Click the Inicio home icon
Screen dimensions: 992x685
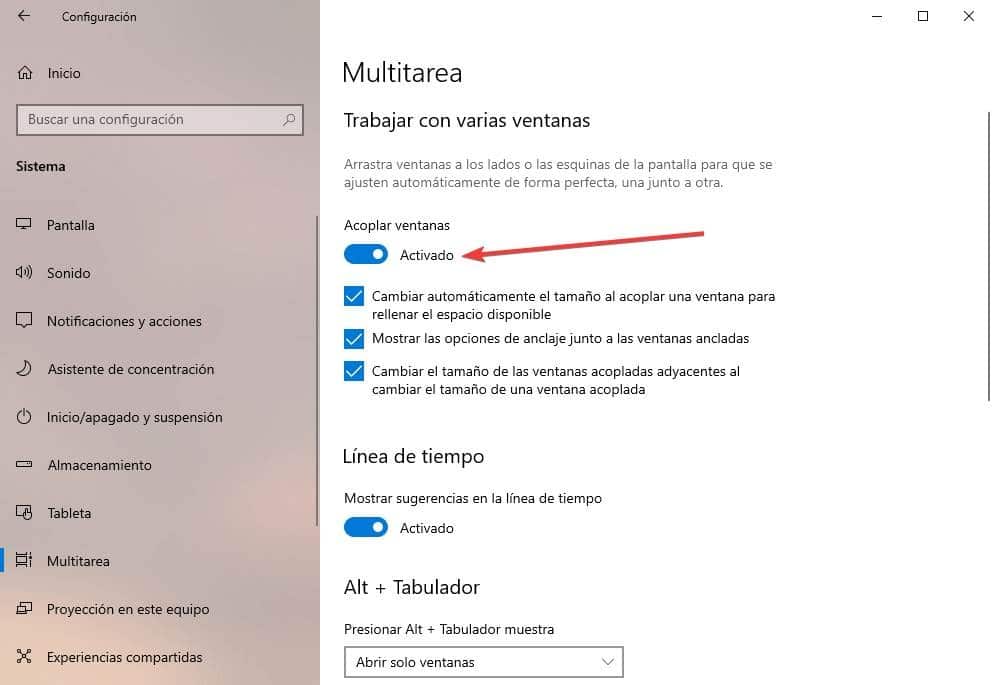(25, 73)
